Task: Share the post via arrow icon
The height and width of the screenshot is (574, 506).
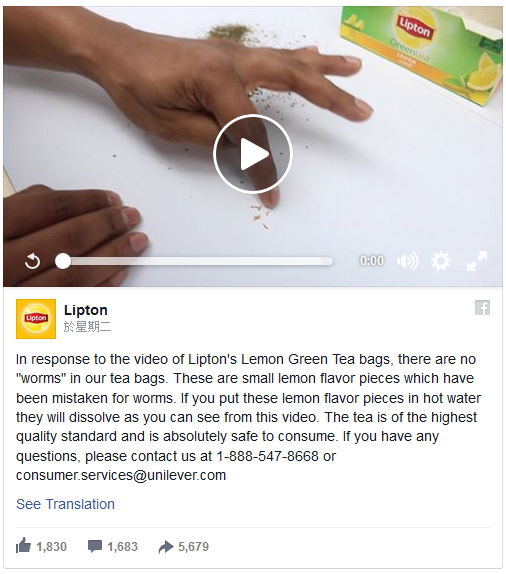Action: point(166,547)
